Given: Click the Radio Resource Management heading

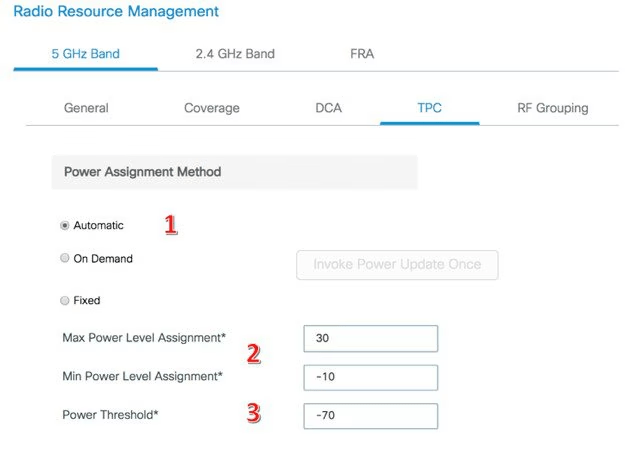Looking at the screenshot, I should [x=115, y=12].
